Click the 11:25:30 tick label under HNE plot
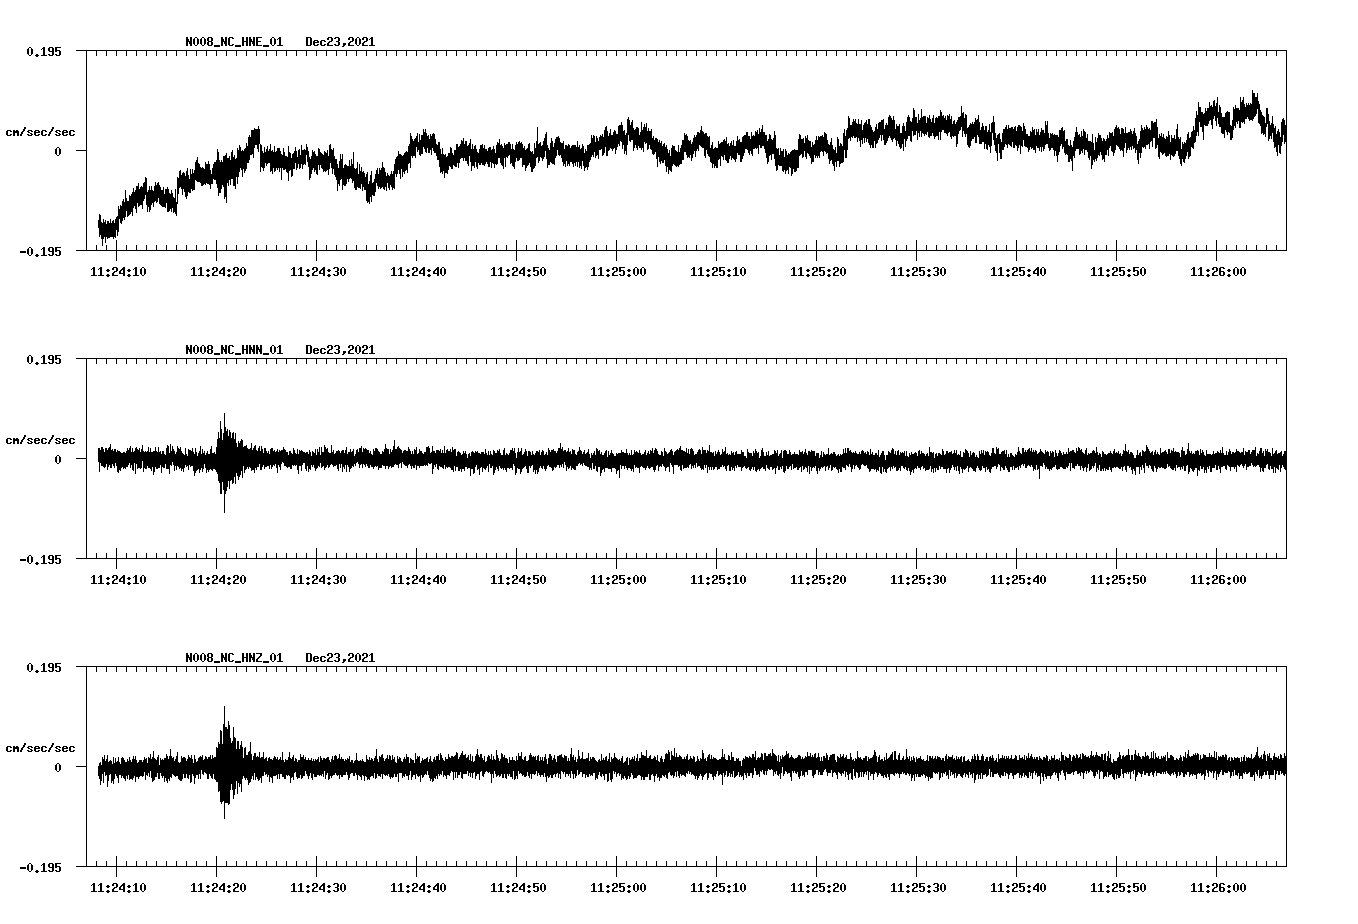The width and height of the screenshot is (1358, 924). [918, 271]
